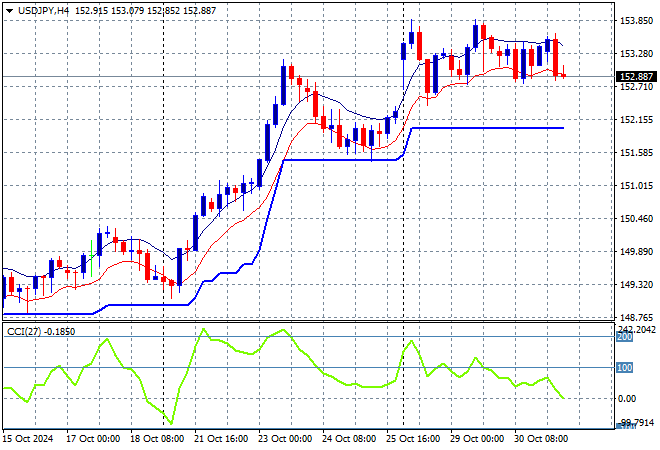The image size is (660, 450).
Task: Click the 153.280 price axis label
Action: (x=636, y=54)
